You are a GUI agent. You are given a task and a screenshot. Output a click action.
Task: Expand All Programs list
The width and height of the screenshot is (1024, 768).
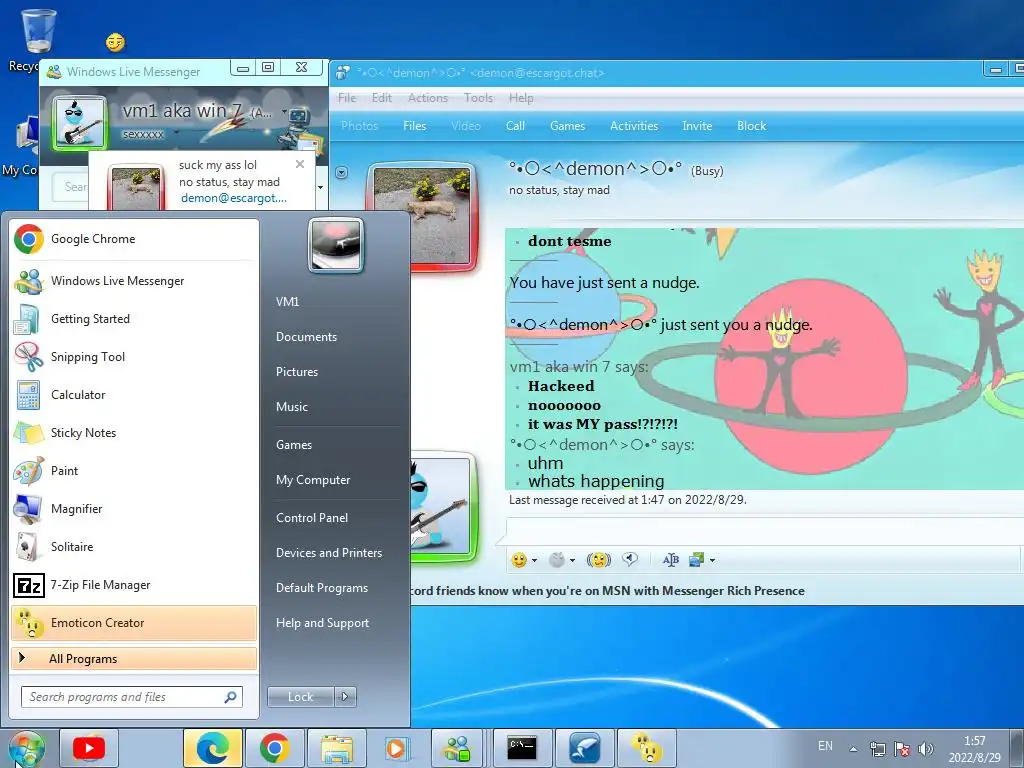click(x=134, y=658)
